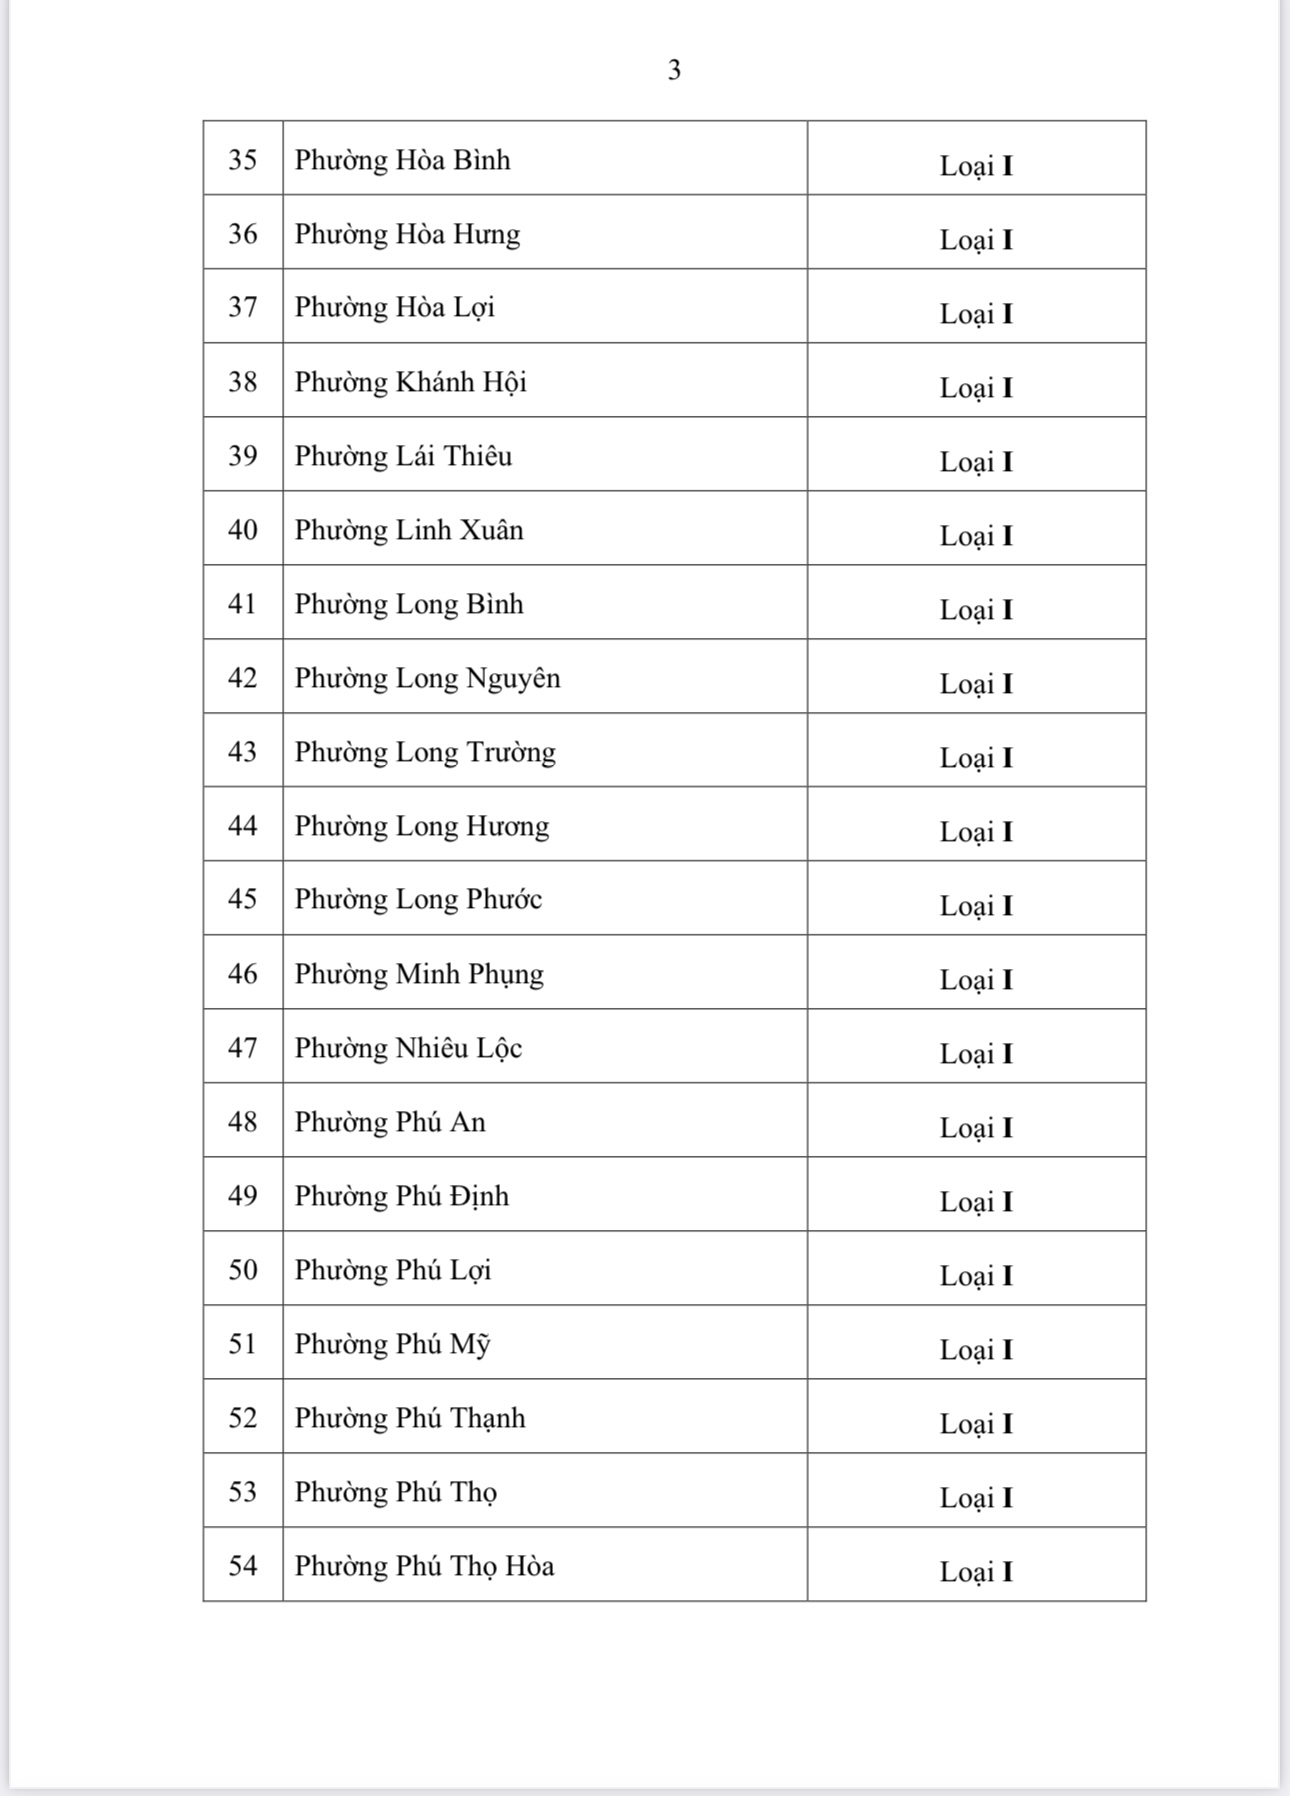
Task: Click the "Phường Long Phước" entry
Action: (418, 899)
